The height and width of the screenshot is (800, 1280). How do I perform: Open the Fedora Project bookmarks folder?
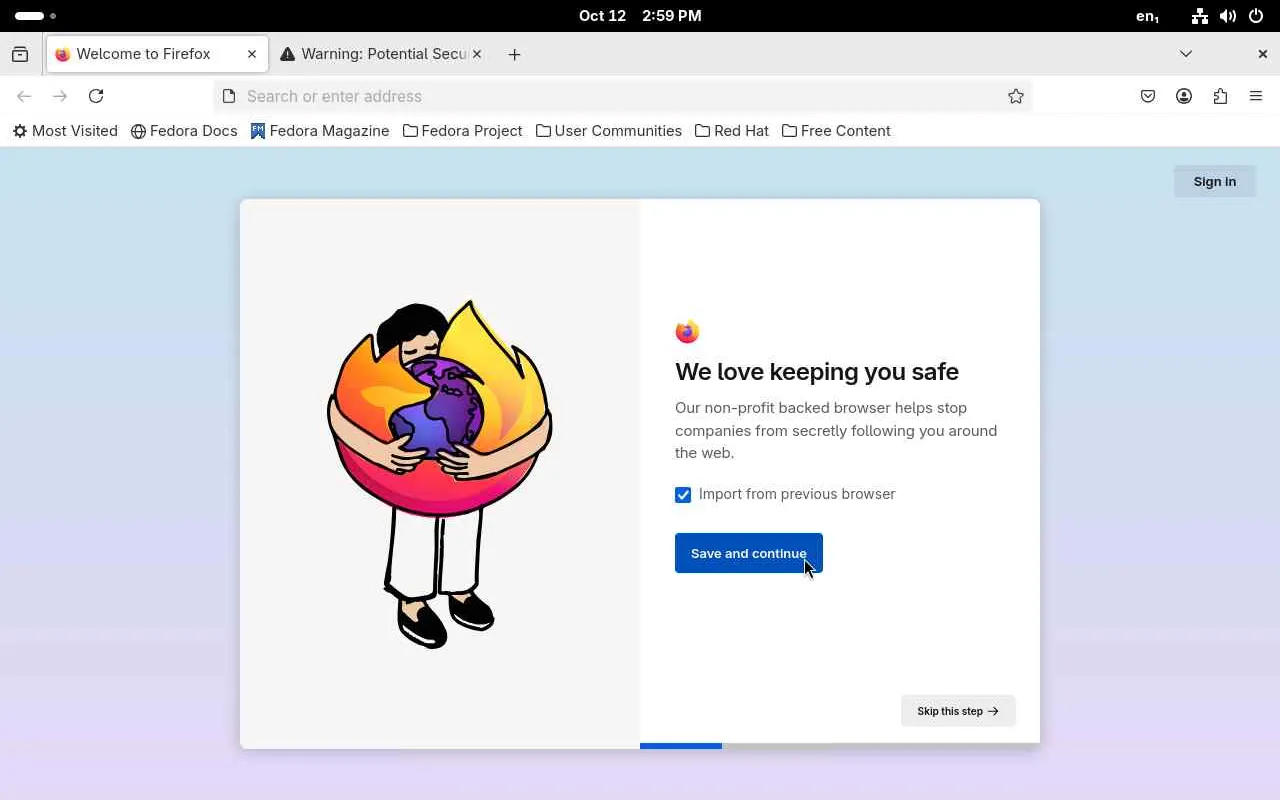coord(463,131)
